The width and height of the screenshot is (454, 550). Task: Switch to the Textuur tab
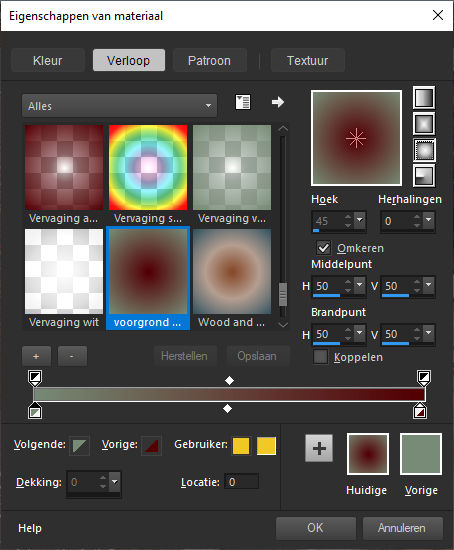[x=308, y=60]
